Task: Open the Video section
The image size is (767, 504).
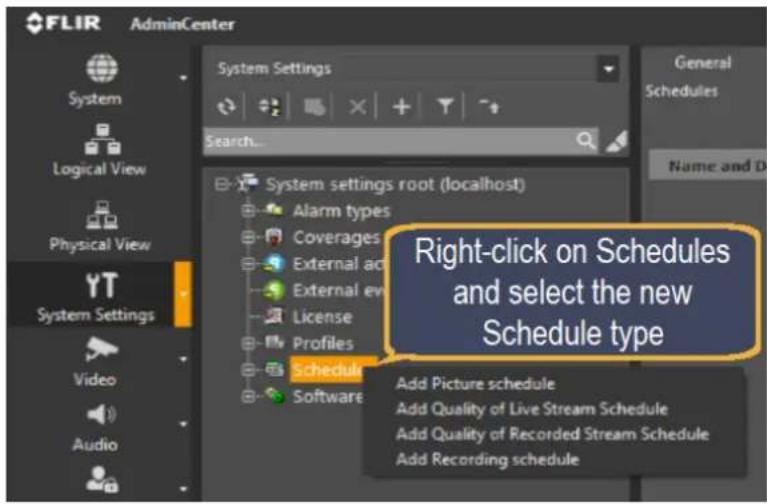Action: (96, 361)
